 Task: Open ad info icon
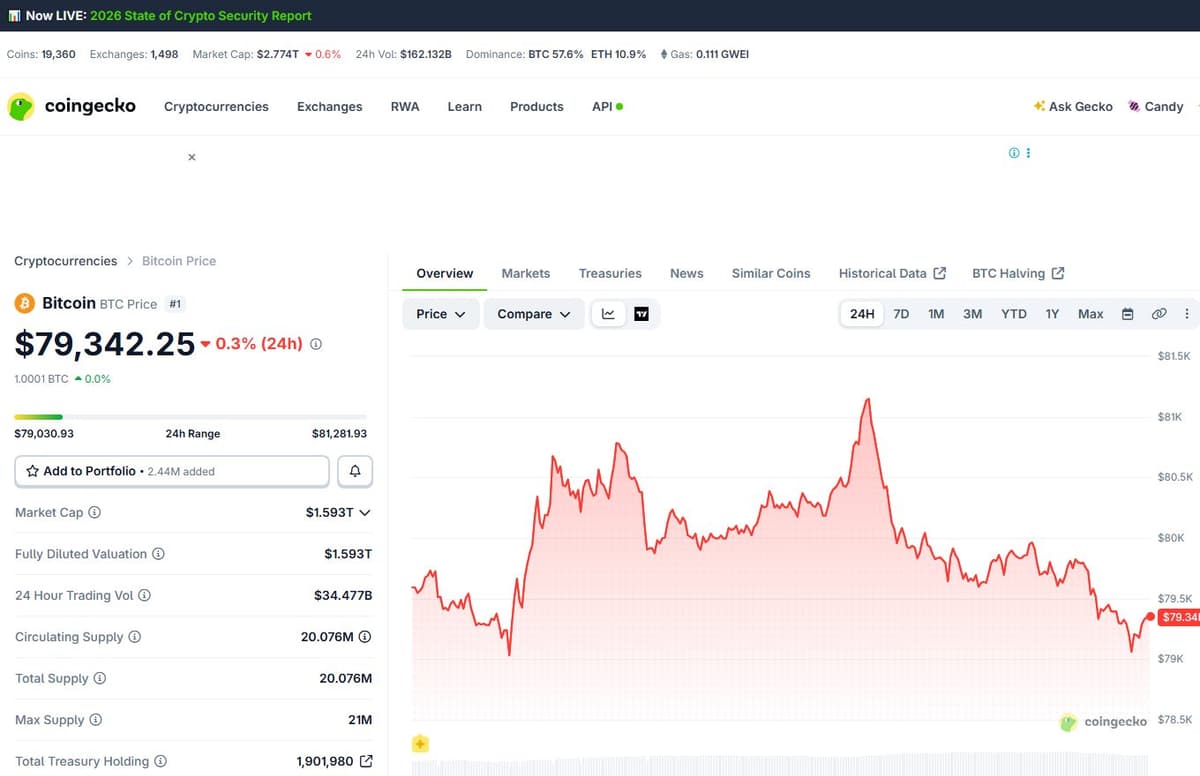point(1014,153)
